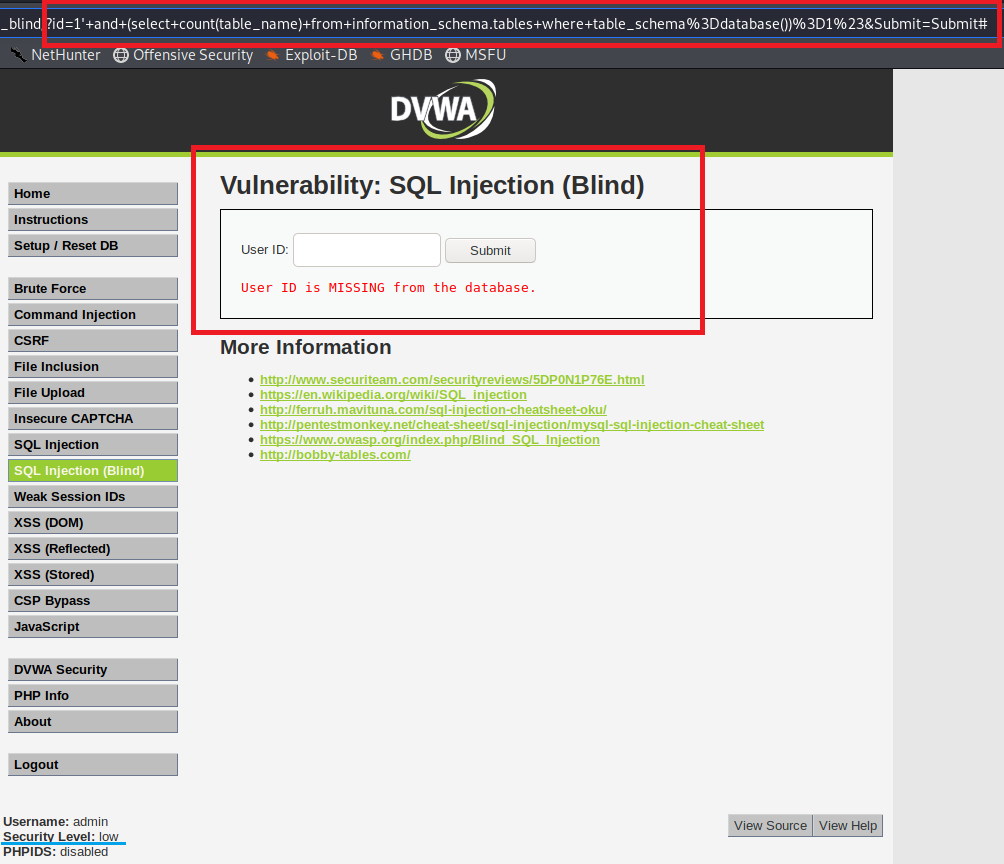The image size is (1004, 864).
Task: Open the Exploit-DB bookmark
Action: point(312,55)
